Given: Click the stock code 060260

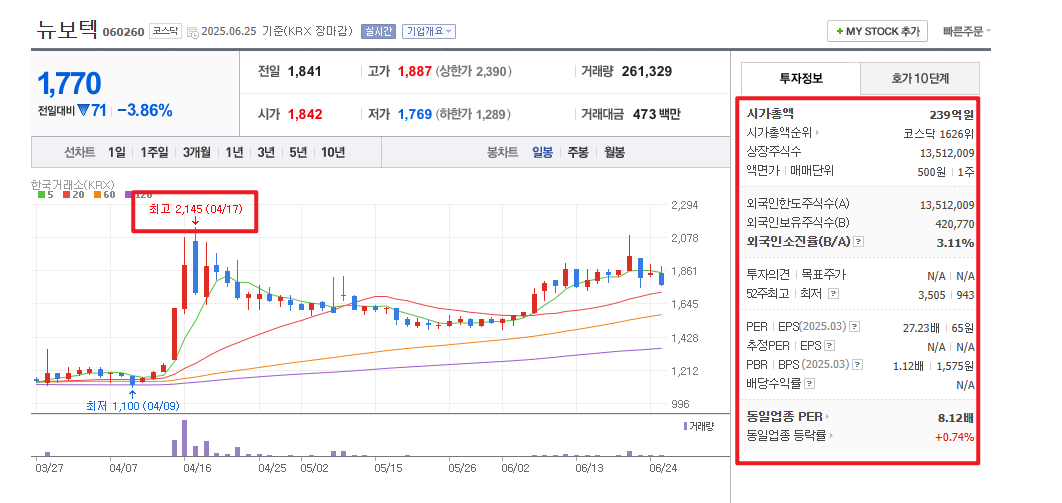Looking at the screenshot, I should point(123,32).
